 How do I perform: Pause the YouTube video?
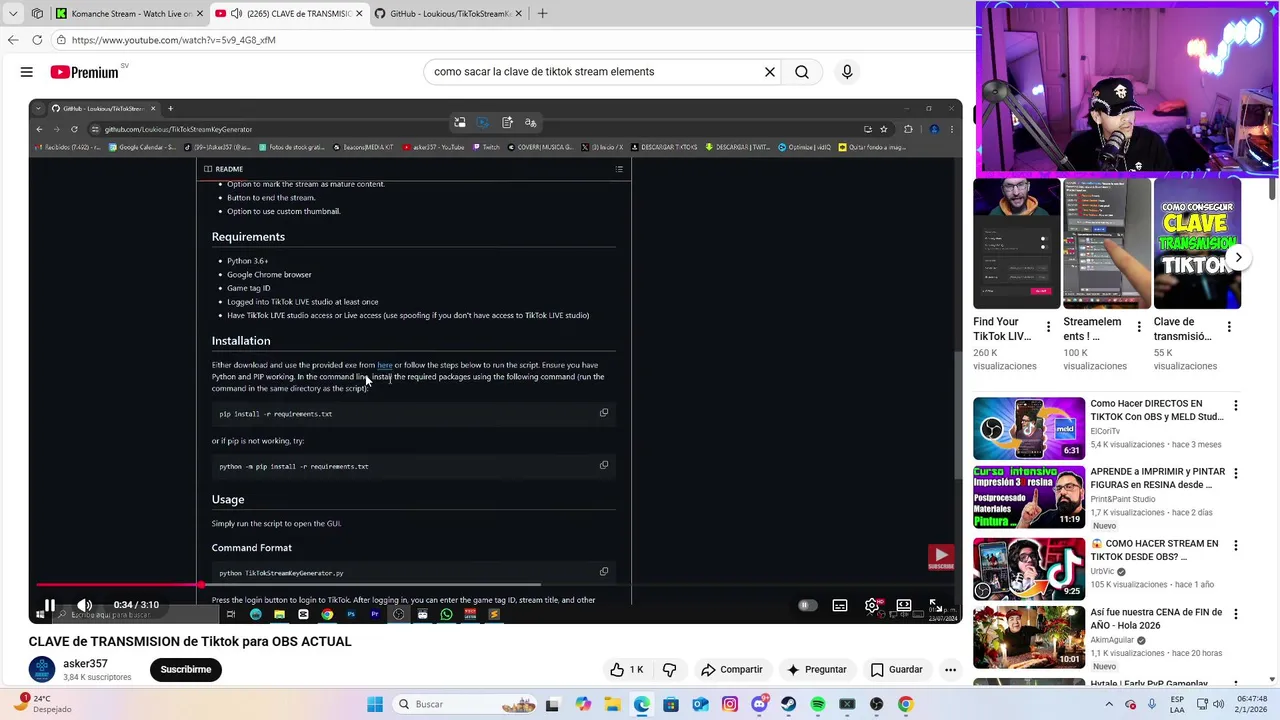[49, 605]
